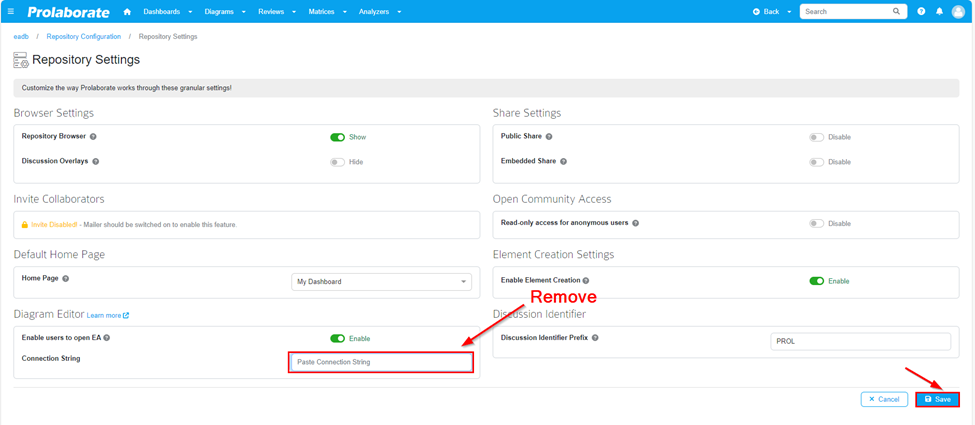Go to the home icon
The width and height of the screenshot is (975, 425).
tap(127, 11)
